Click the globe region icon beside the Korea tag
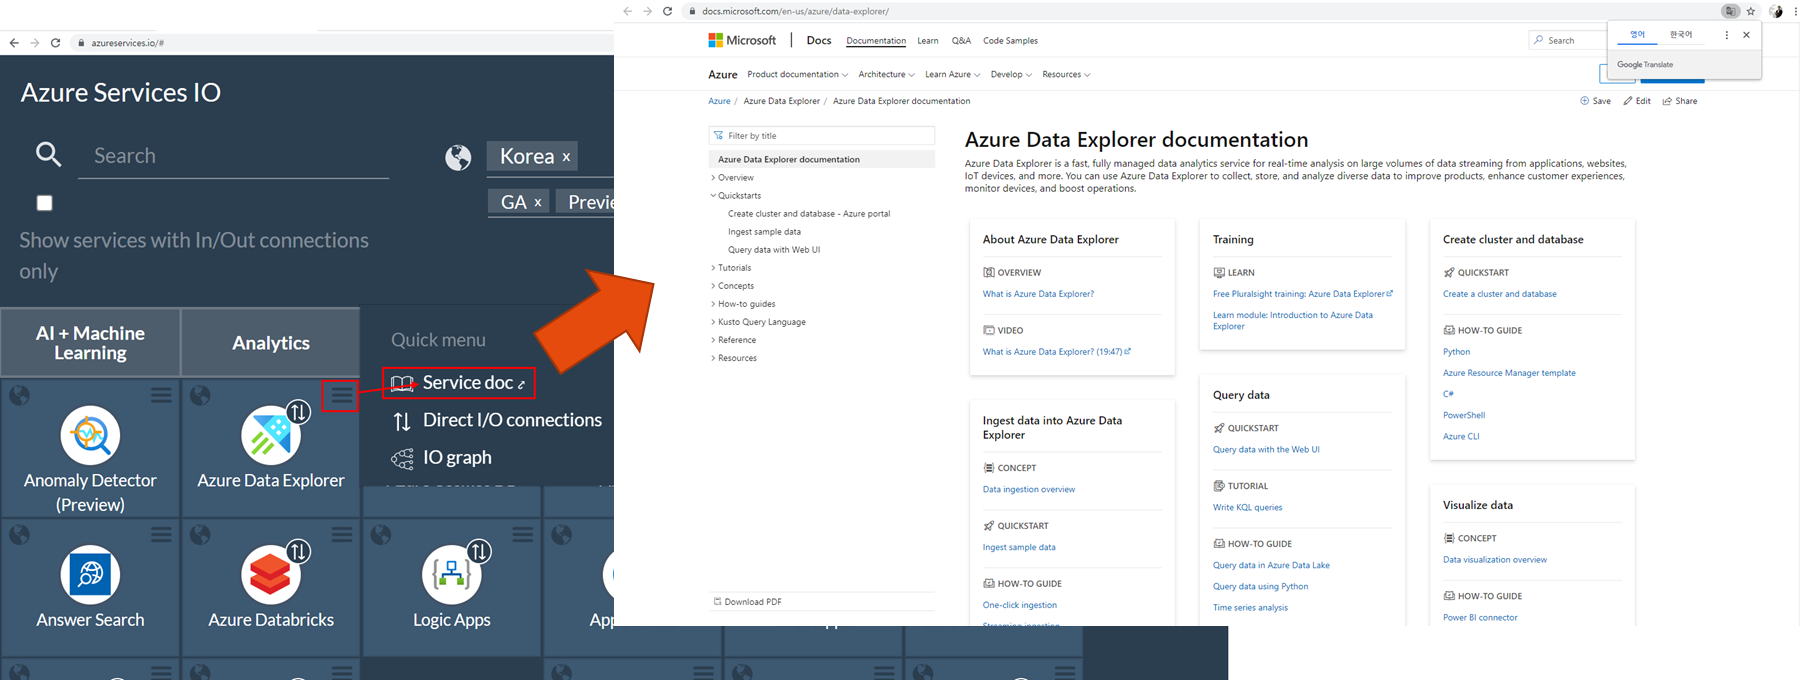The image size is (1800, 680). pos(458,157)
